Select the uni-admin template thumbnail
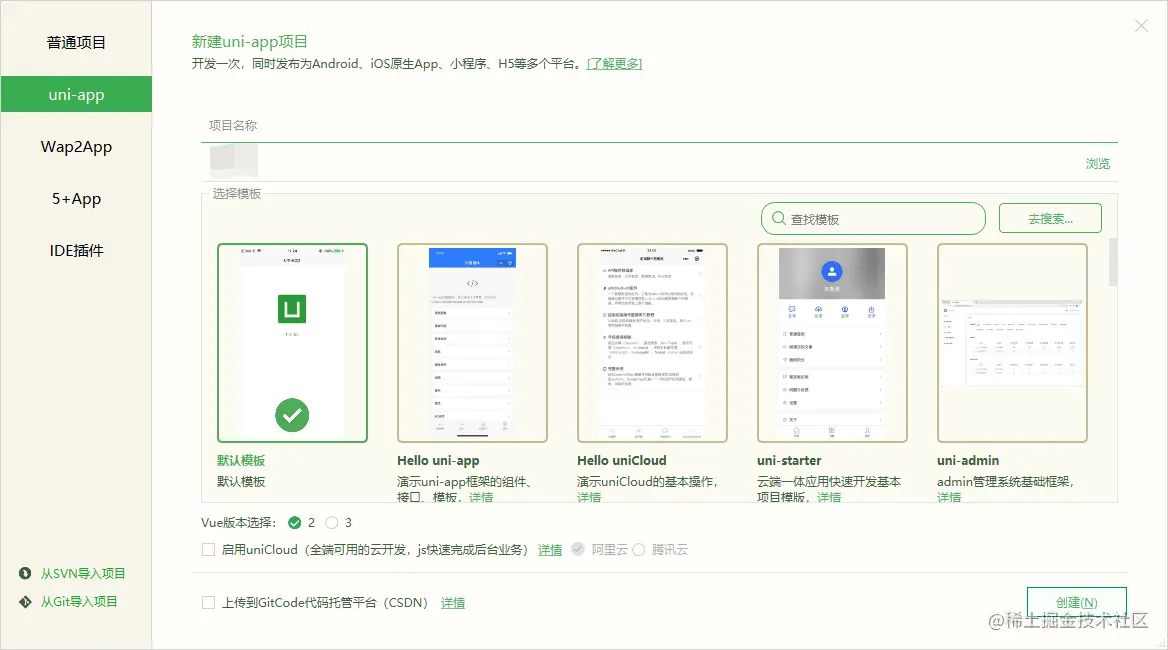This screenshot has width=1168, height=650. (1012, 342)
